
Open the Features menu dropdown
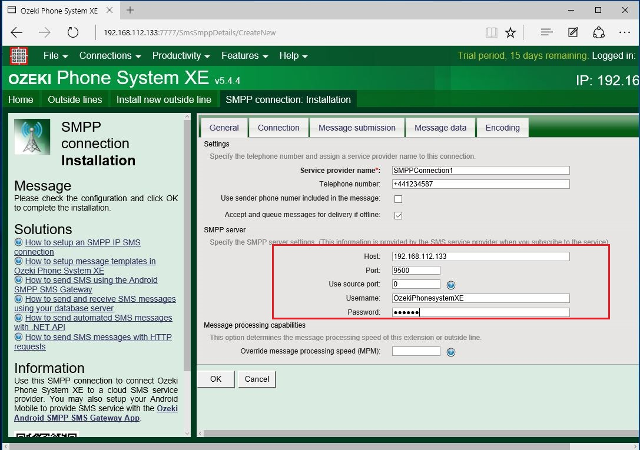tap(244, 56)
